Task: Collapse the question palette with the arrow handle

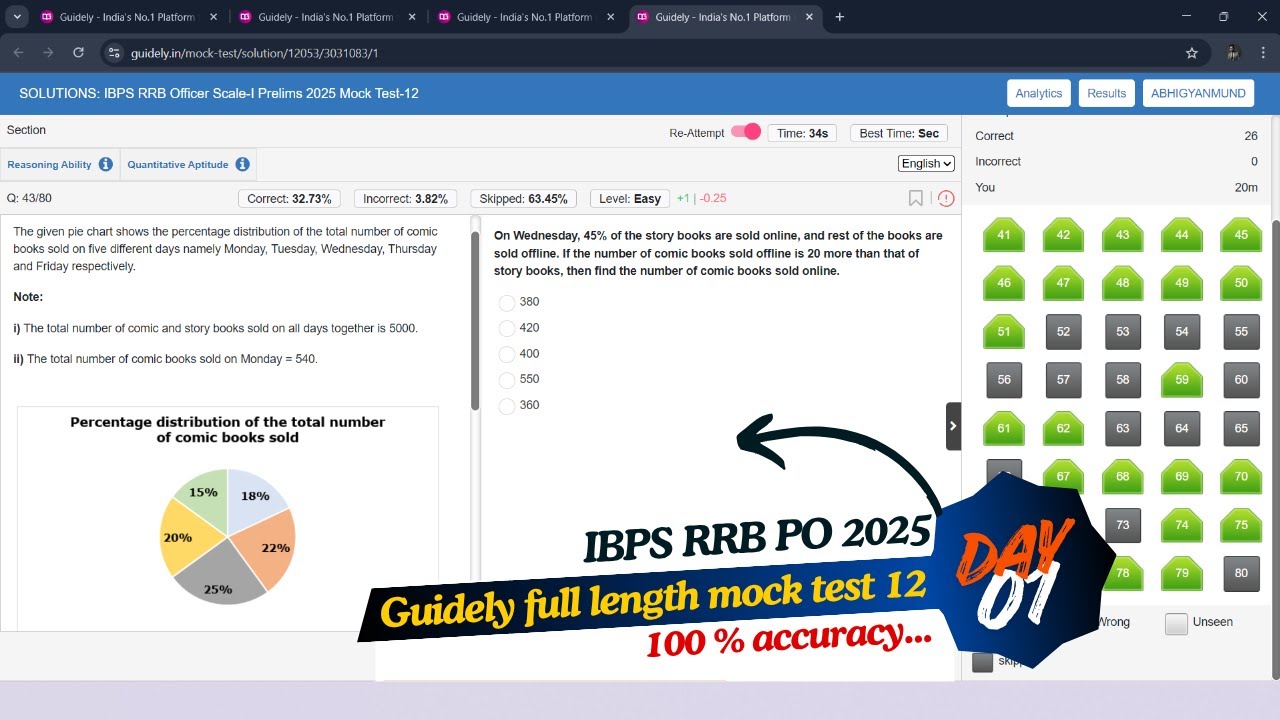Action: (953, 426)
